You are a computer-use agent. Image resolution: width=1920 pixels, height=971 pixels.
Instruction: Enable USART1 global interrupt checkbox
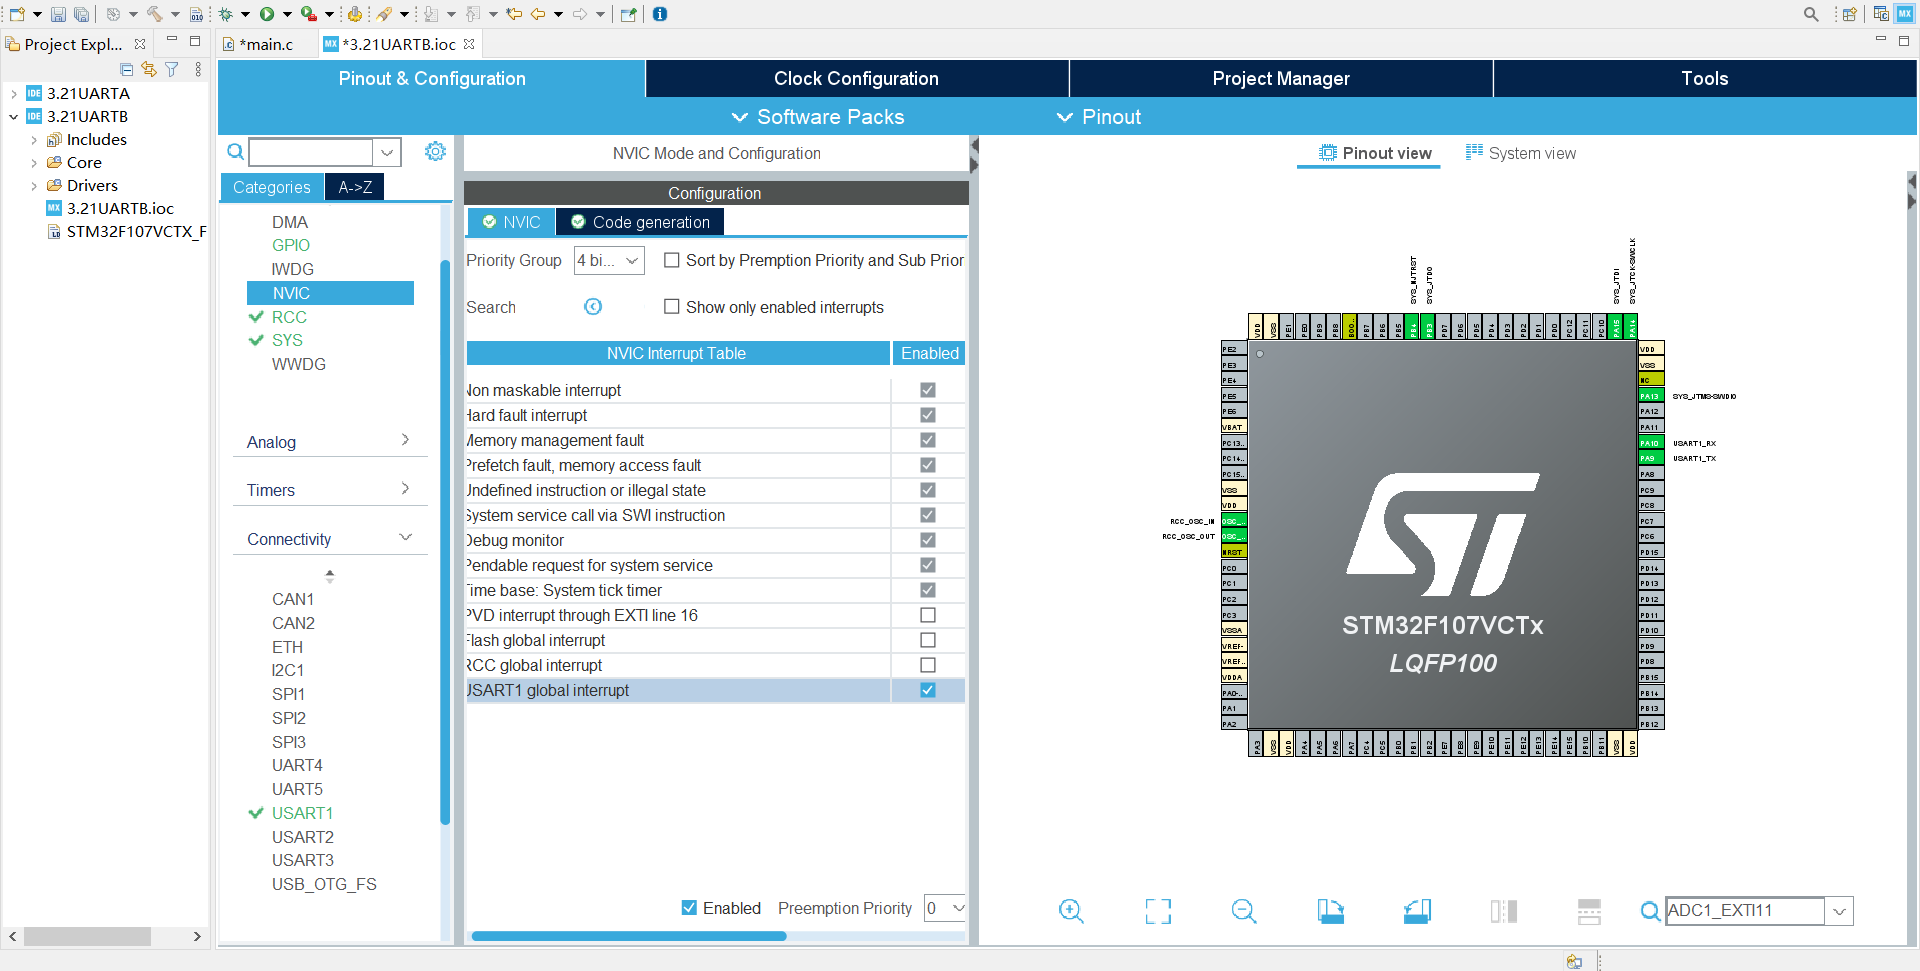pos(927,690)
